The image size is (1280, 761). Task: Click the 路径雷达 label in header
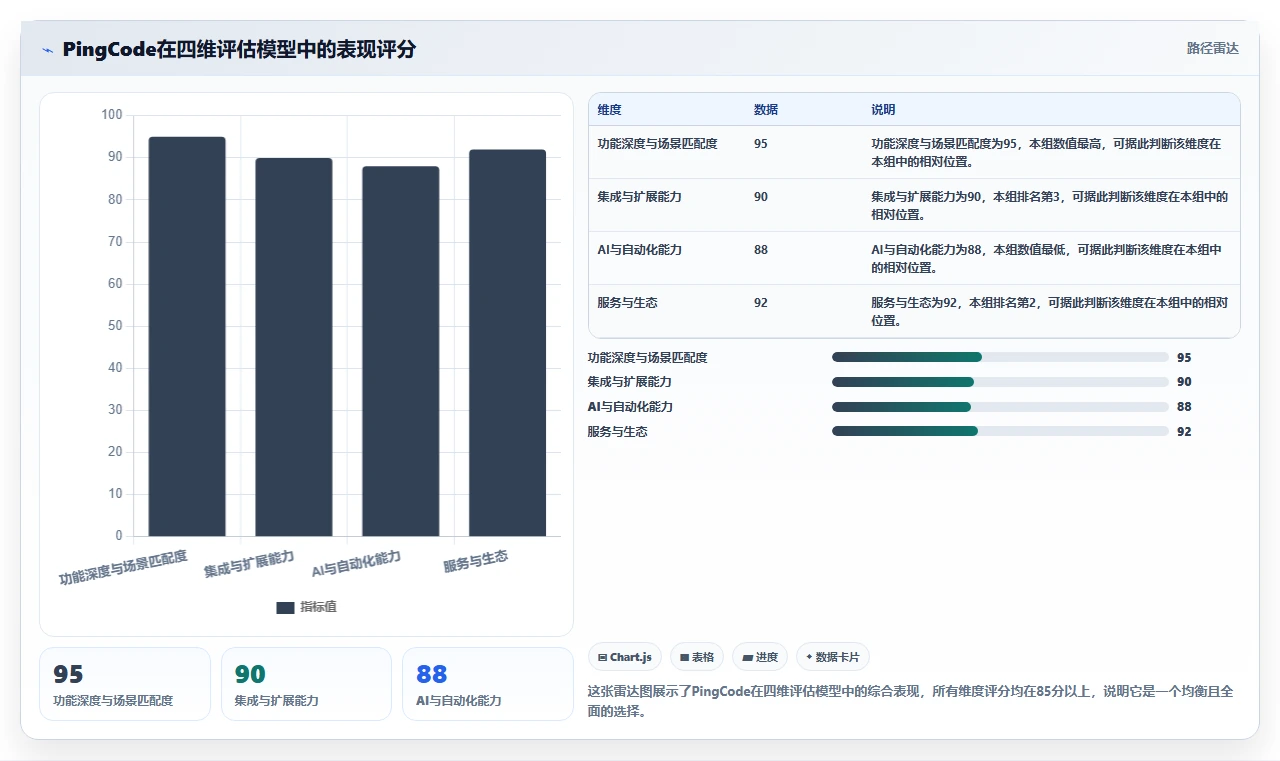[1212, 48]
